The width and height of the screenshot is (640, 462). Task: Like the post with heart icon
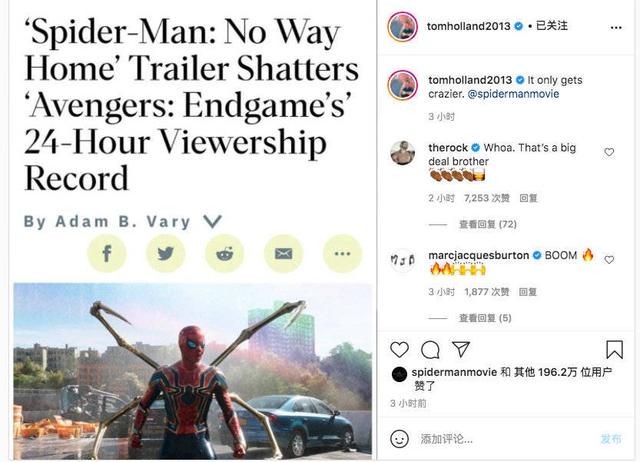pos(399,350)
